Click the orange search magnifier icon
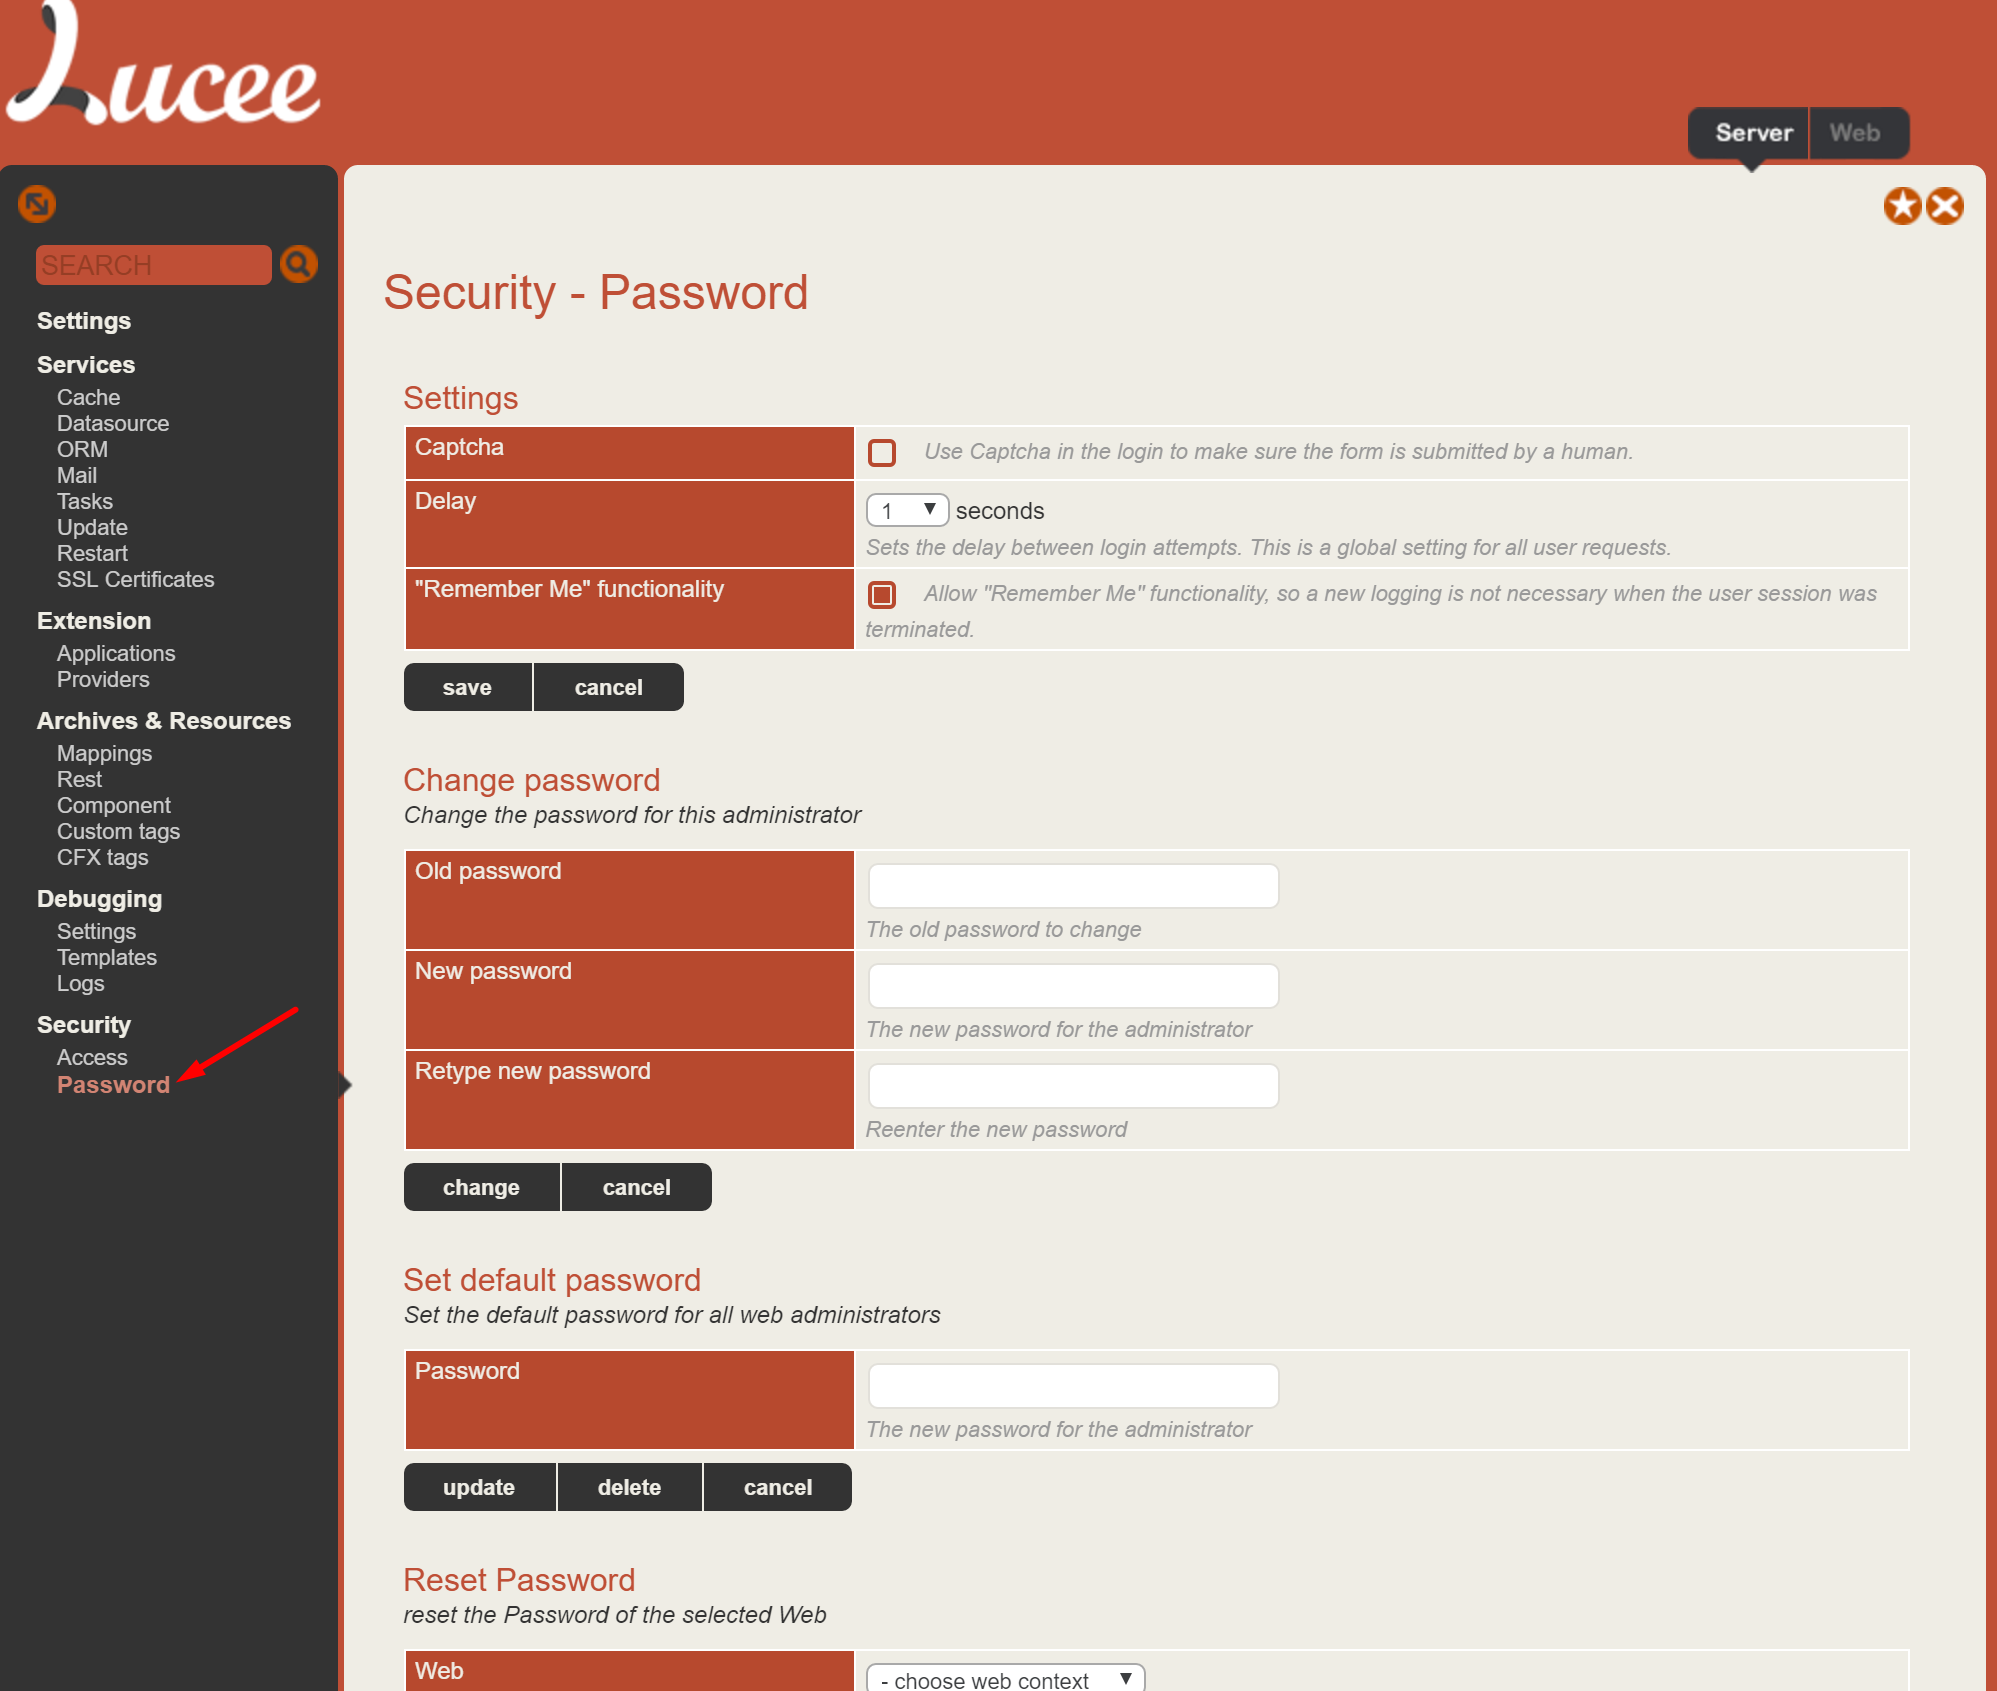This screenshot has width=1997, height=1691. (298, 264)
